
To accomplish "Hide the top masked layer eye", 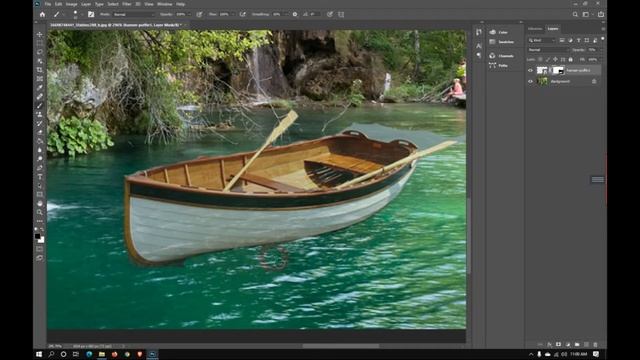I will (x=531, y=70).
